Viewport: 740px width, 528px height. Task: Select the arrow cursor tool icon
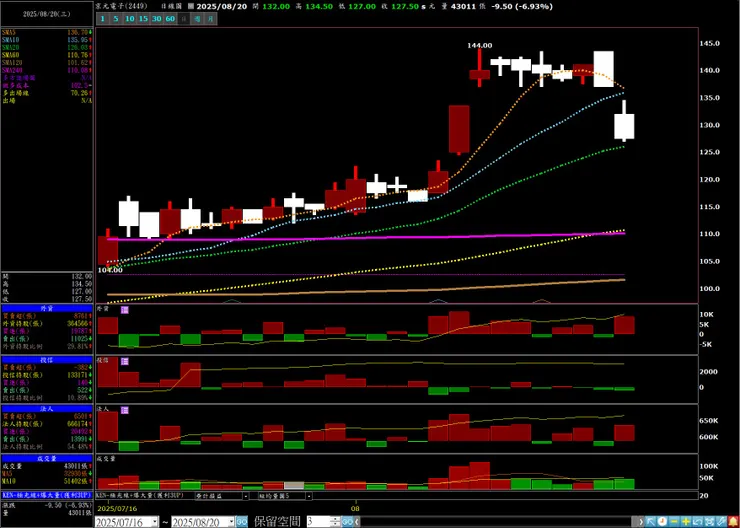tap(650, 522)
